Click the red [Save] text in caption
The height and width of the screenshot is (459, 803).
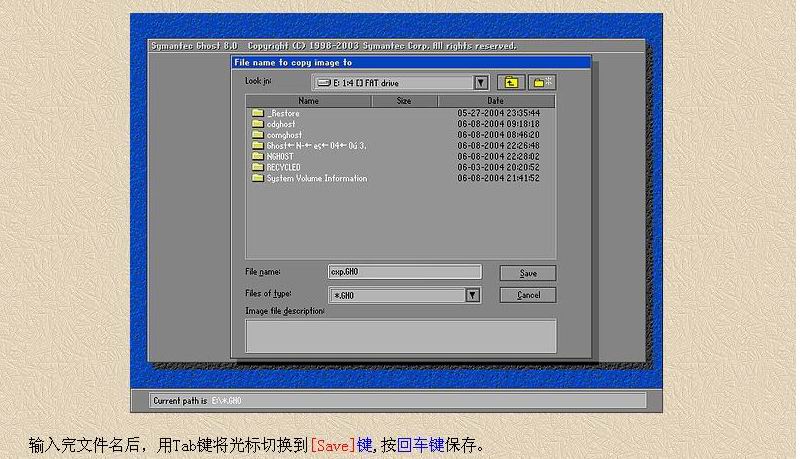pos(333,445)
